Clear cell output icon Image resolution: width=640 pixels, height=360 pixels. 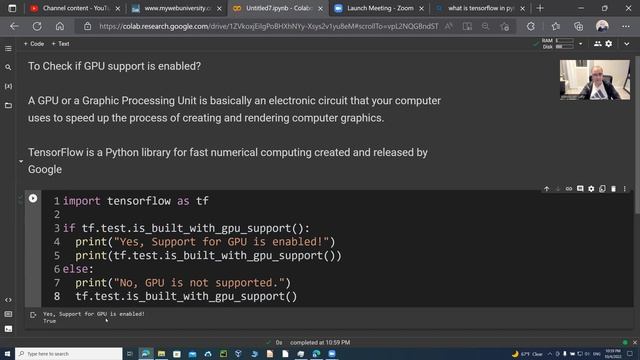pyautogui.click(x=33, y=315)
